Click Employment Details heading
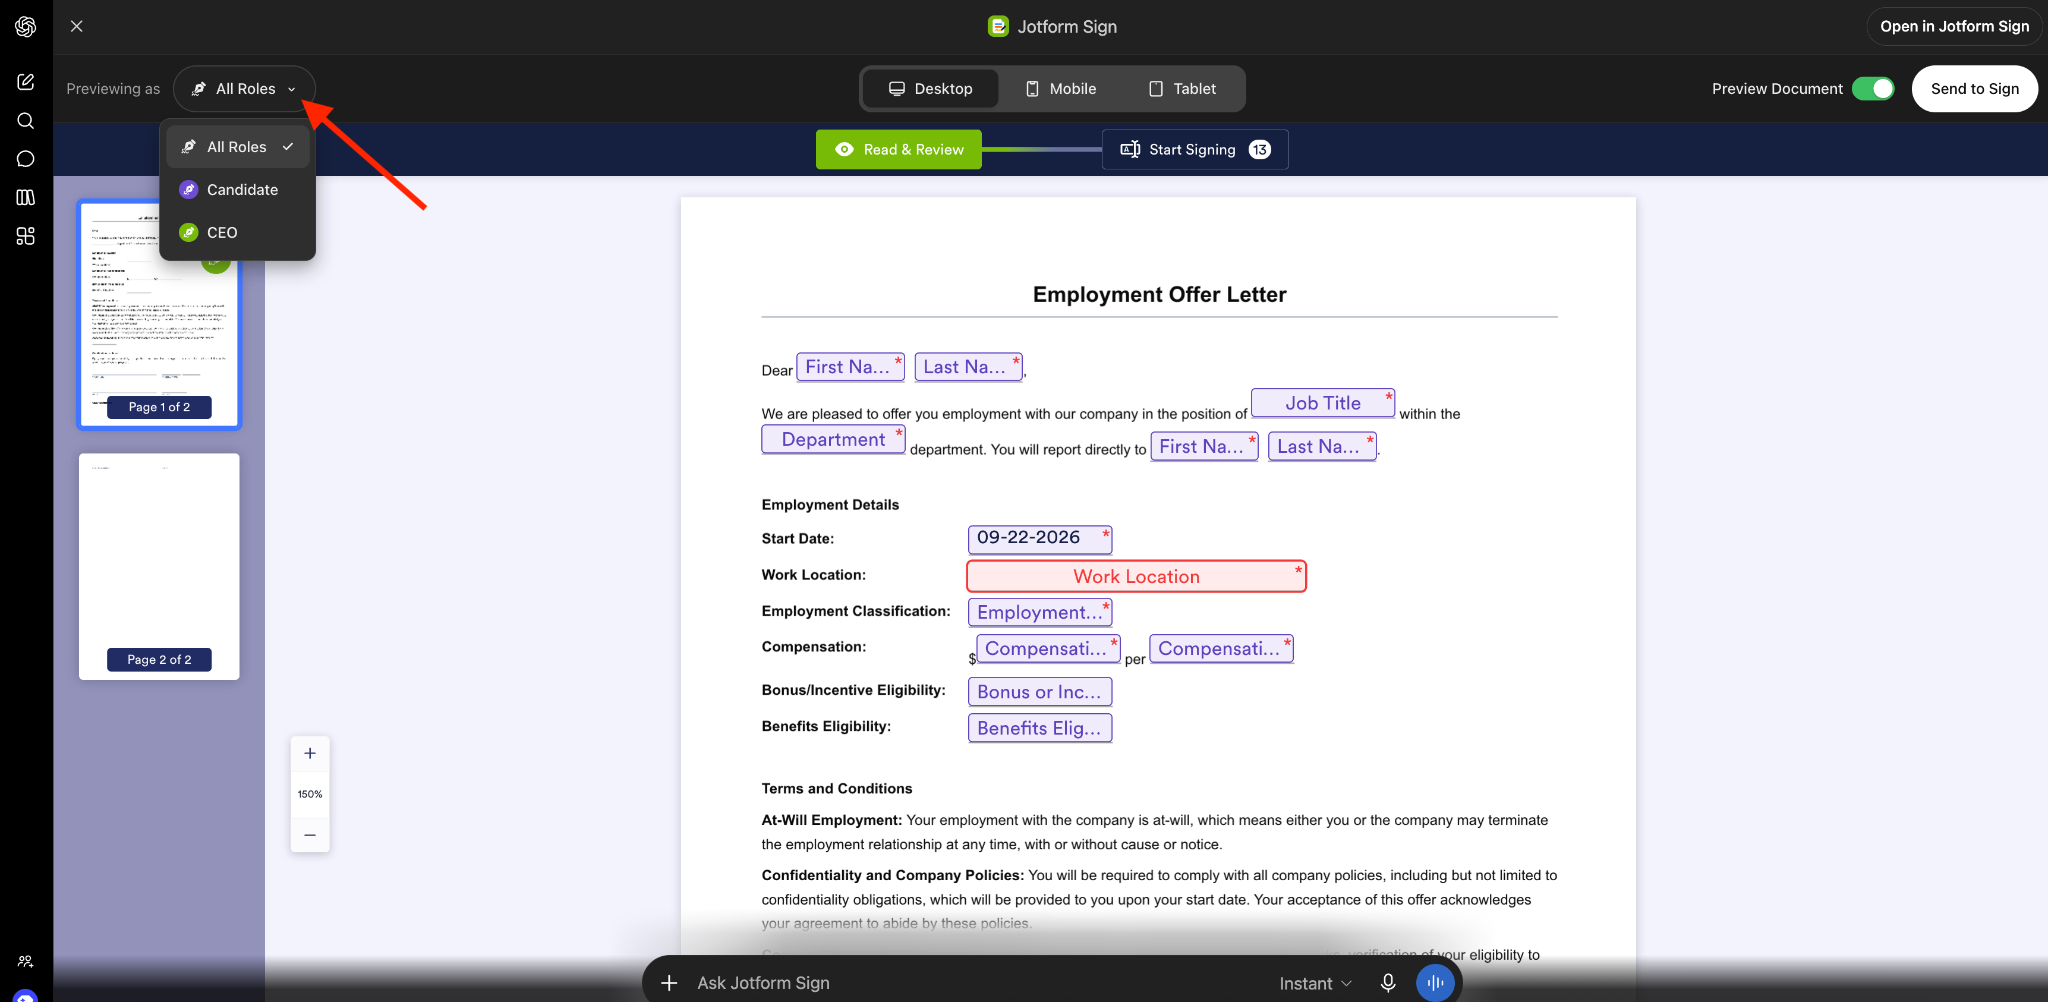The image size is (2048, 1002). (830, 505)
